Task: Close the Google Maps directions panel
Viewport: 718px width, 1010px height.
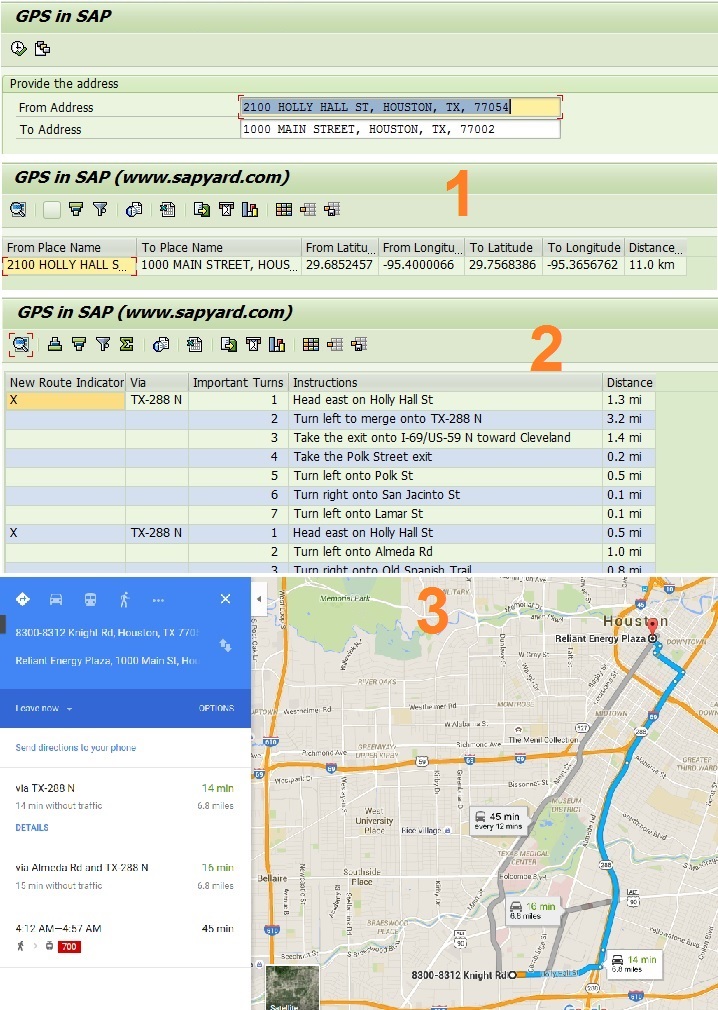Action: (x=225, y=599)
